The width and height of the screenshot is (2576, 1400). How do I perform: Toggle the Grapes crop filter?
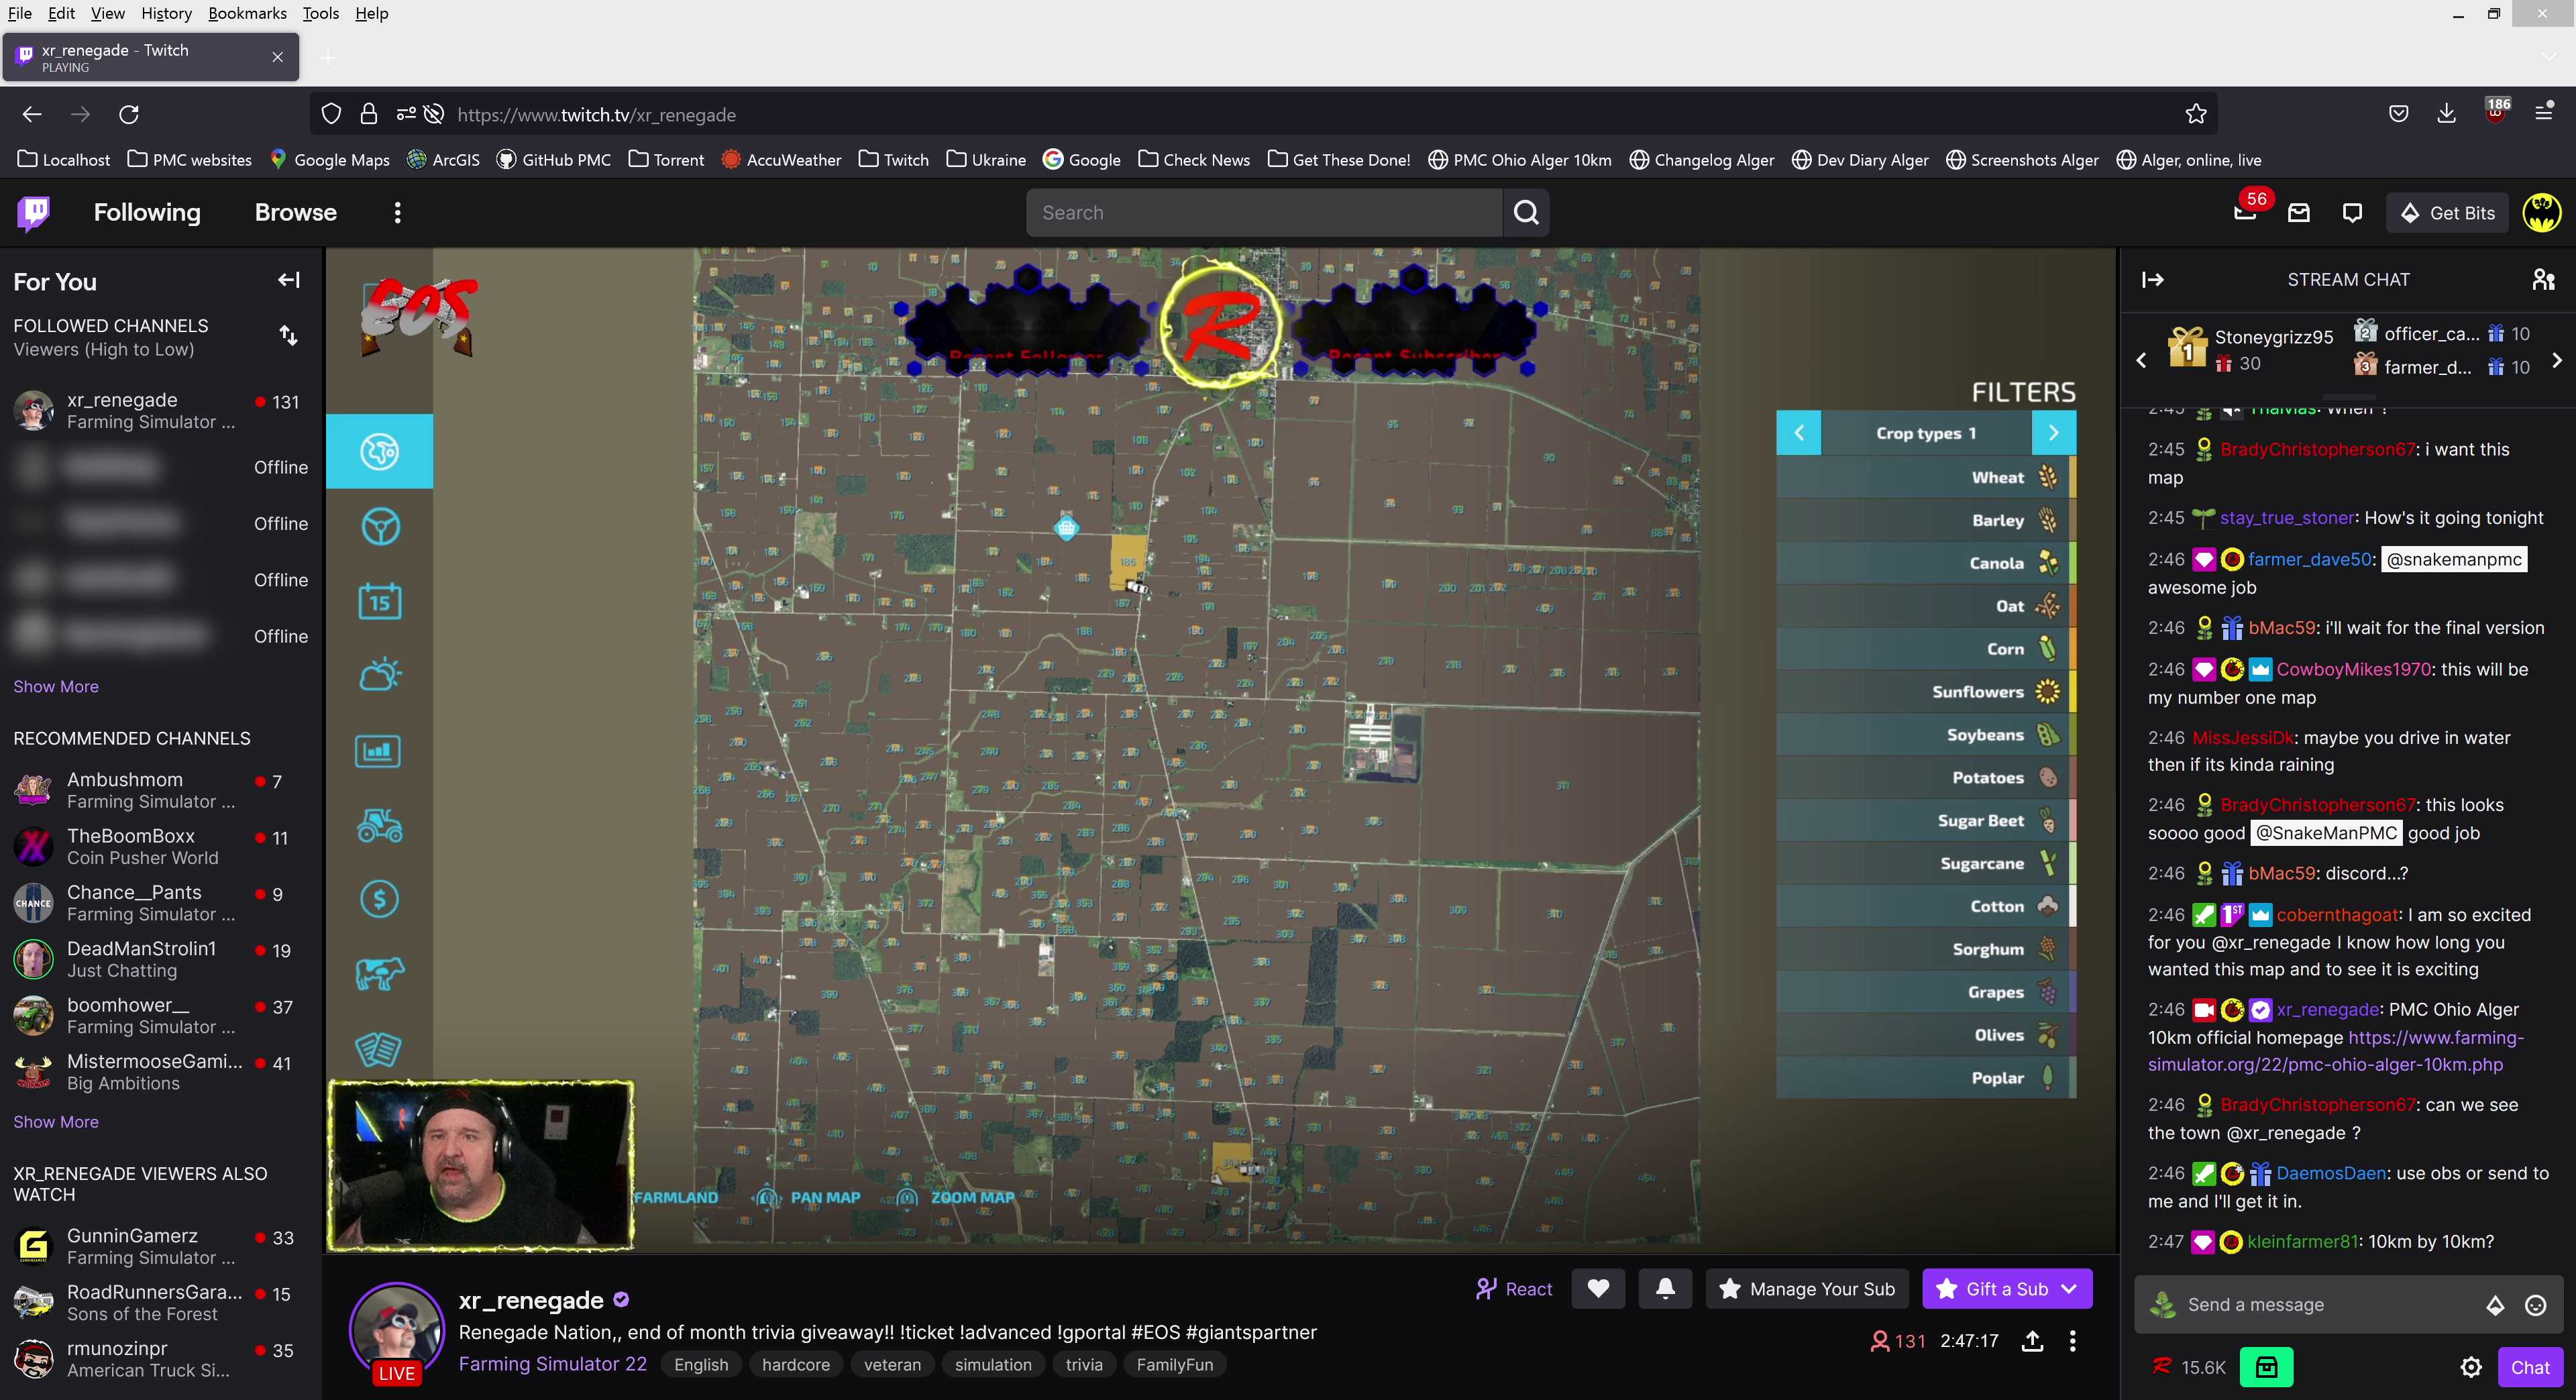(x=1926, y=992)
